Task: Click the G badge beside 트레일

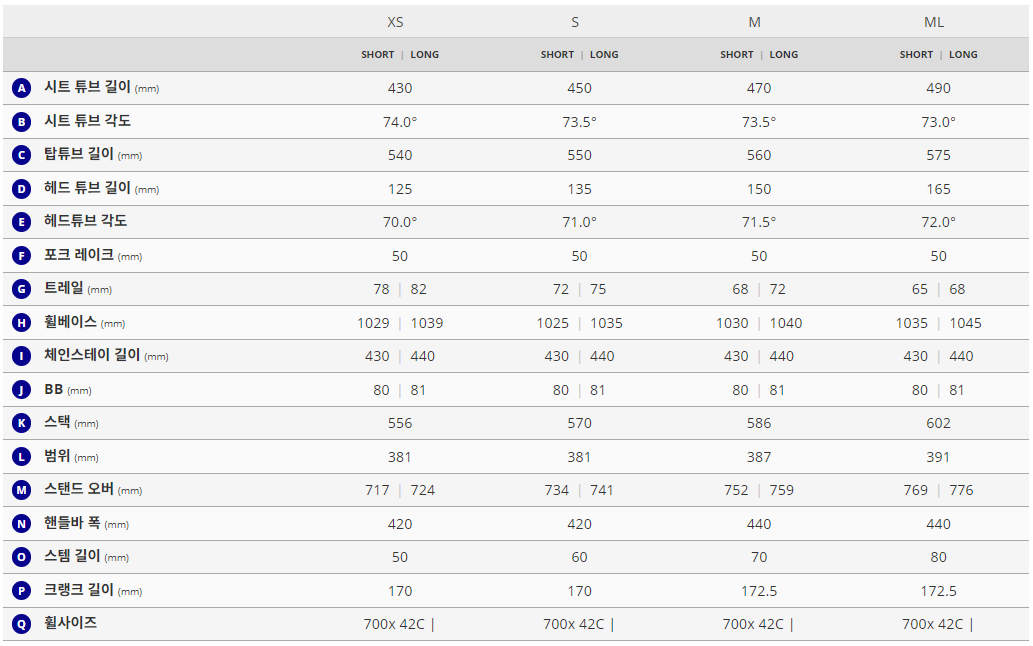Action: (x=22, y=289)
